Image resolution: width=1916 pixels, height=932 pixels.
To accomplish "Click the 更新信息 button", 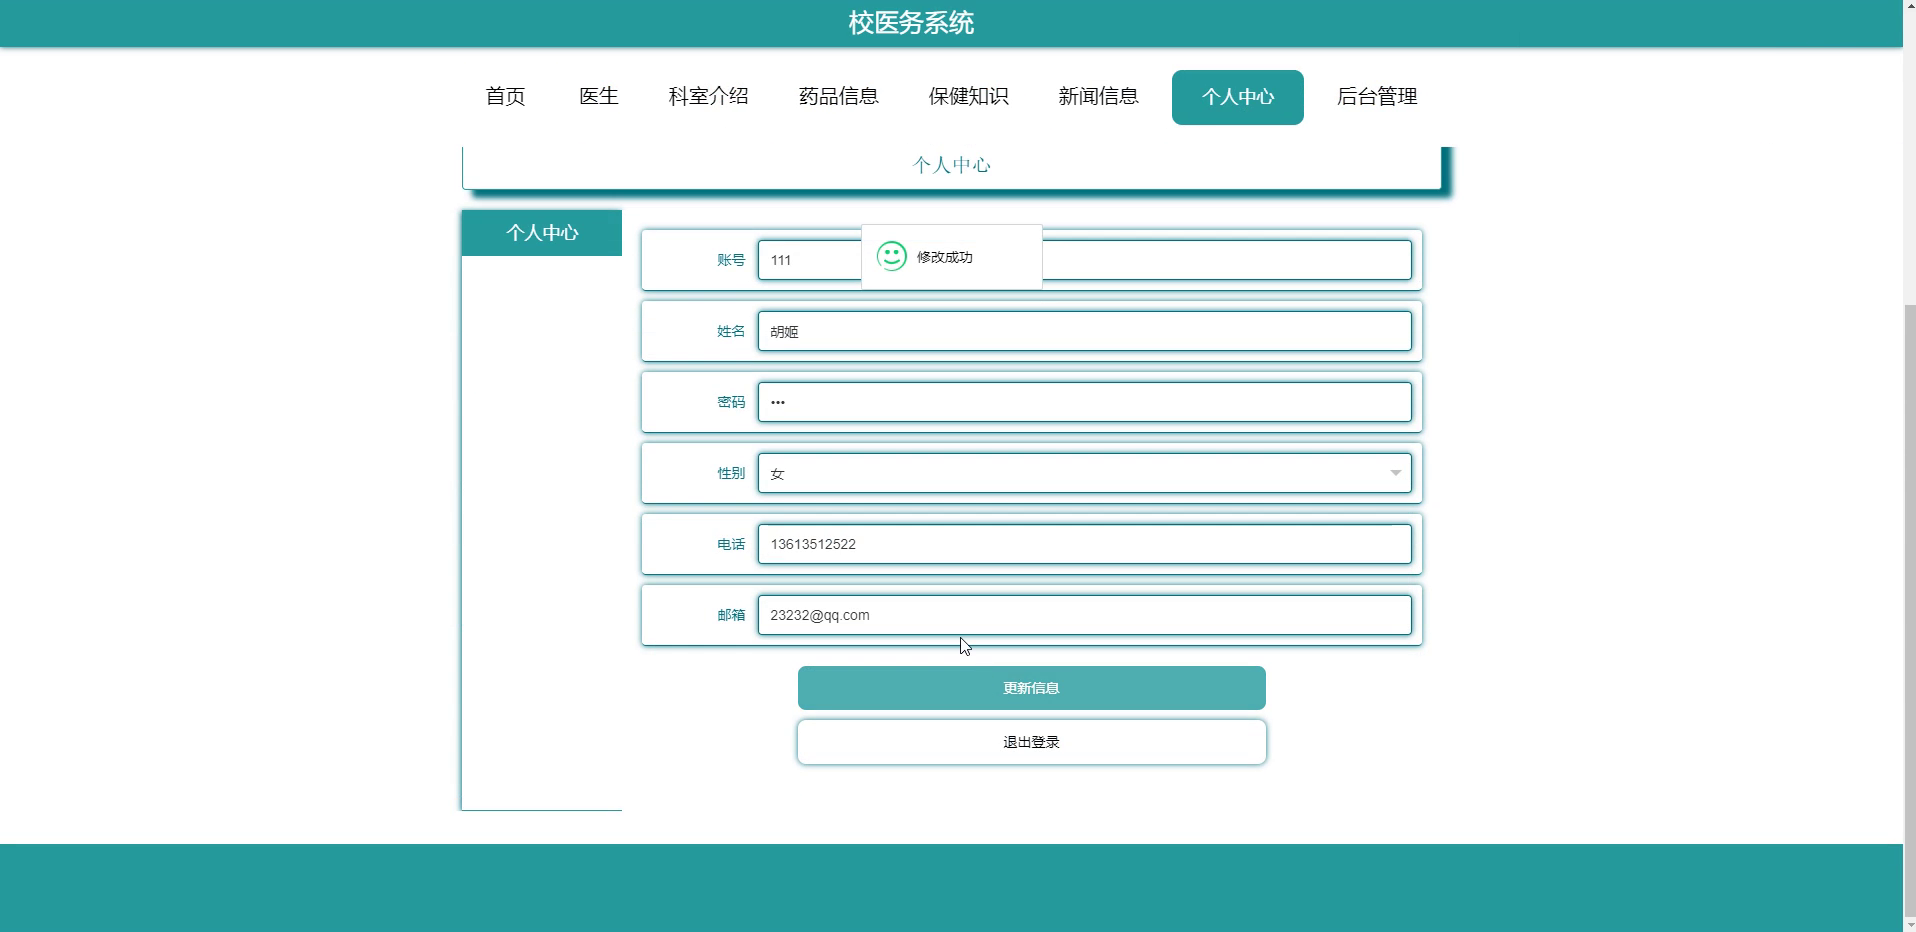I will pos(1031,688).
